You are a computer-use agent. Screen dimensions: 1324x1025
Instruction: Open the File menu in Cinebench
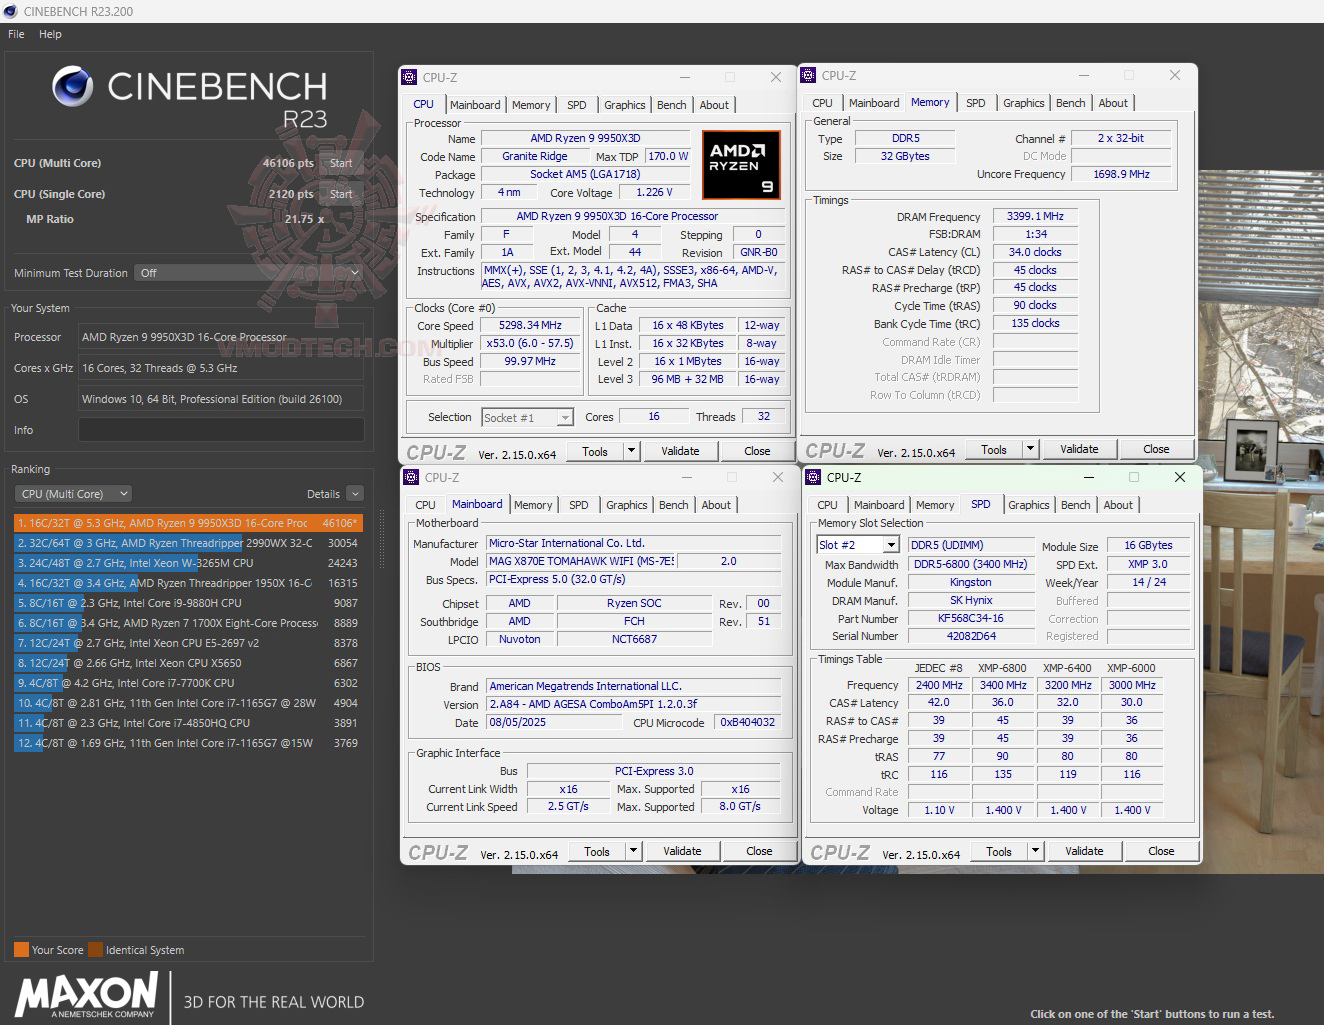tap(15, 33)
